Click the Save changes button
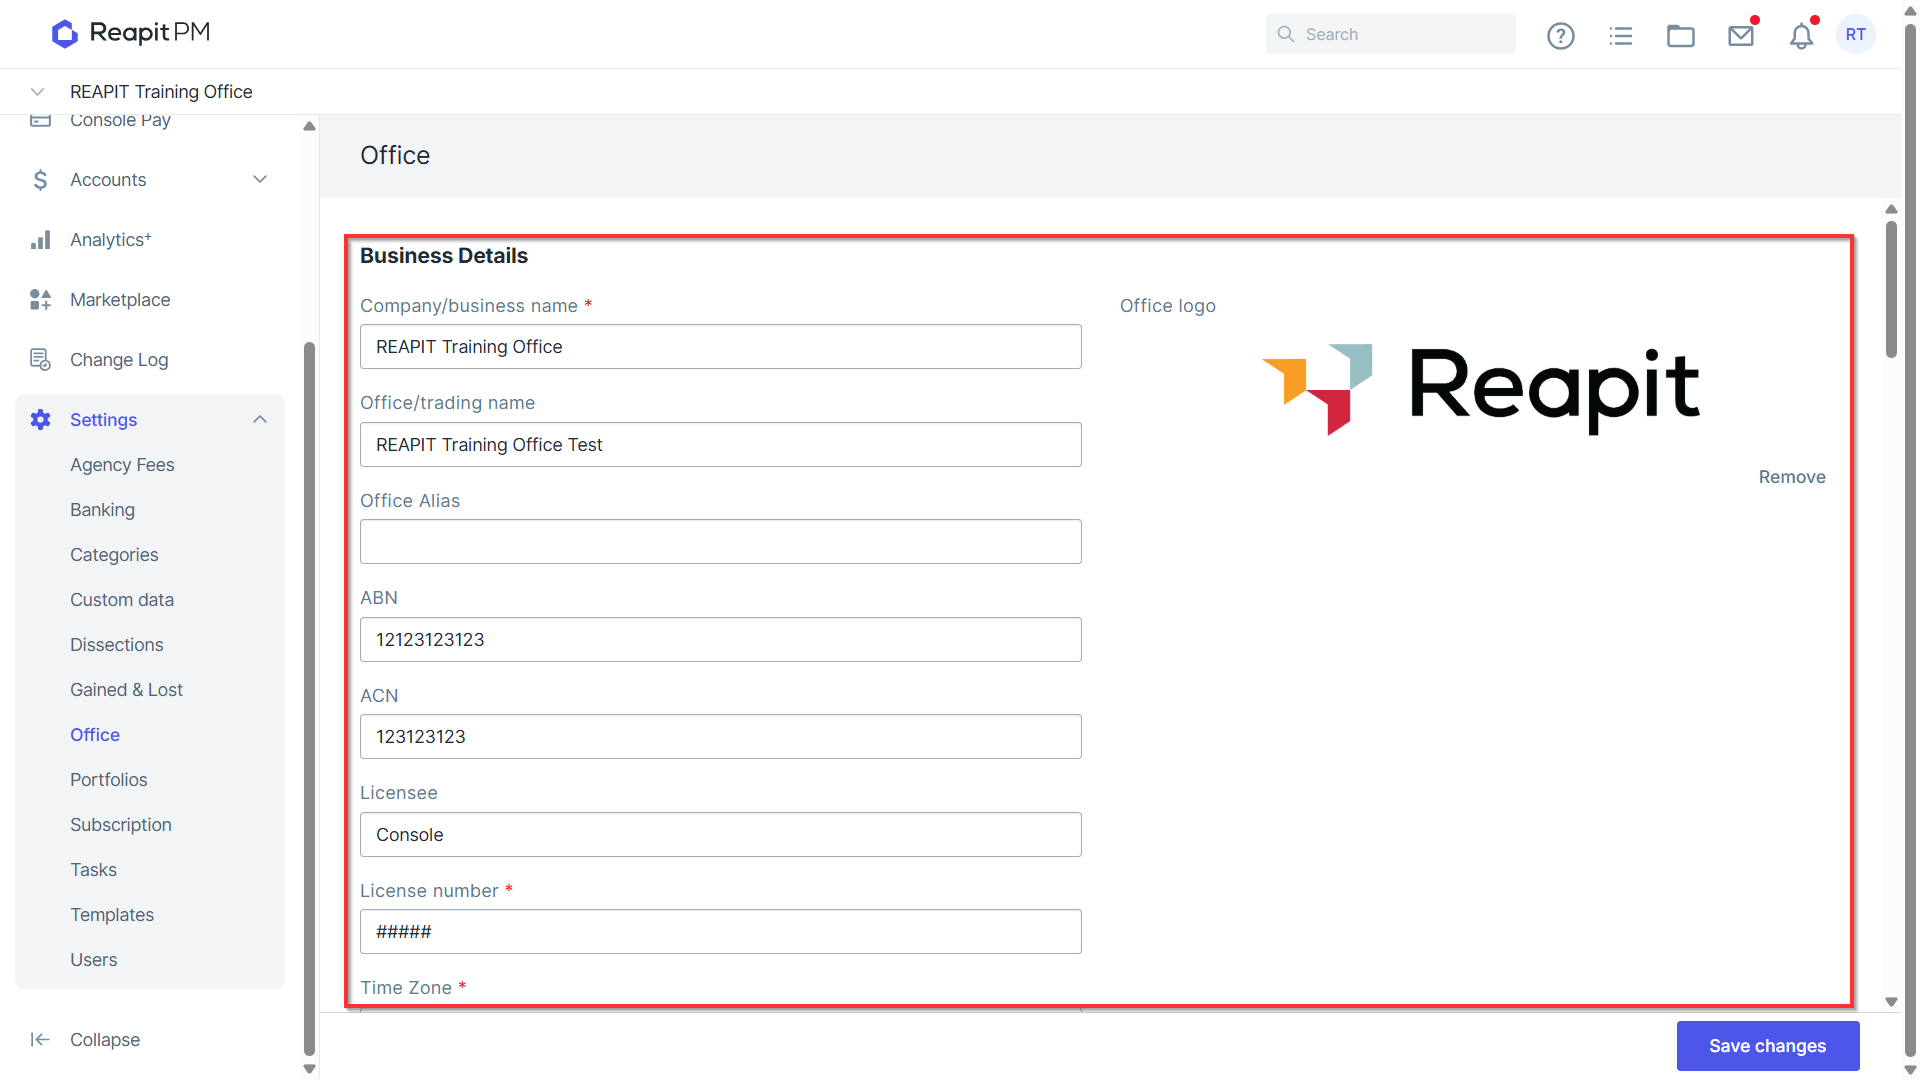The image size is (1920, 1080). (1767, 1045)
